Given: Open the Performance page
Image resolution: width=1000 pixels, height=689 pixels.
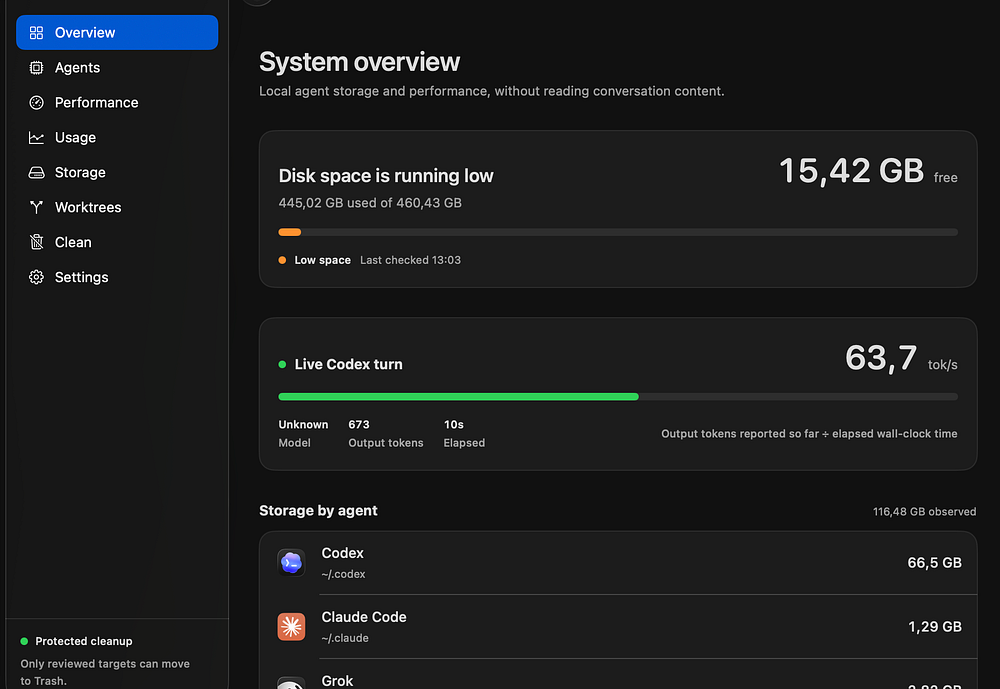Looking at the screenshot, I should click(x=117, y=103).
